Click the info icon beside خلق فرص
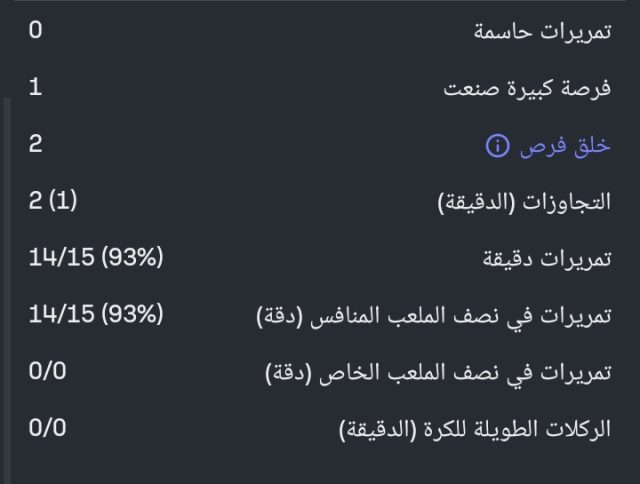Screen dimensions: 640x484 tap(497, 146)
